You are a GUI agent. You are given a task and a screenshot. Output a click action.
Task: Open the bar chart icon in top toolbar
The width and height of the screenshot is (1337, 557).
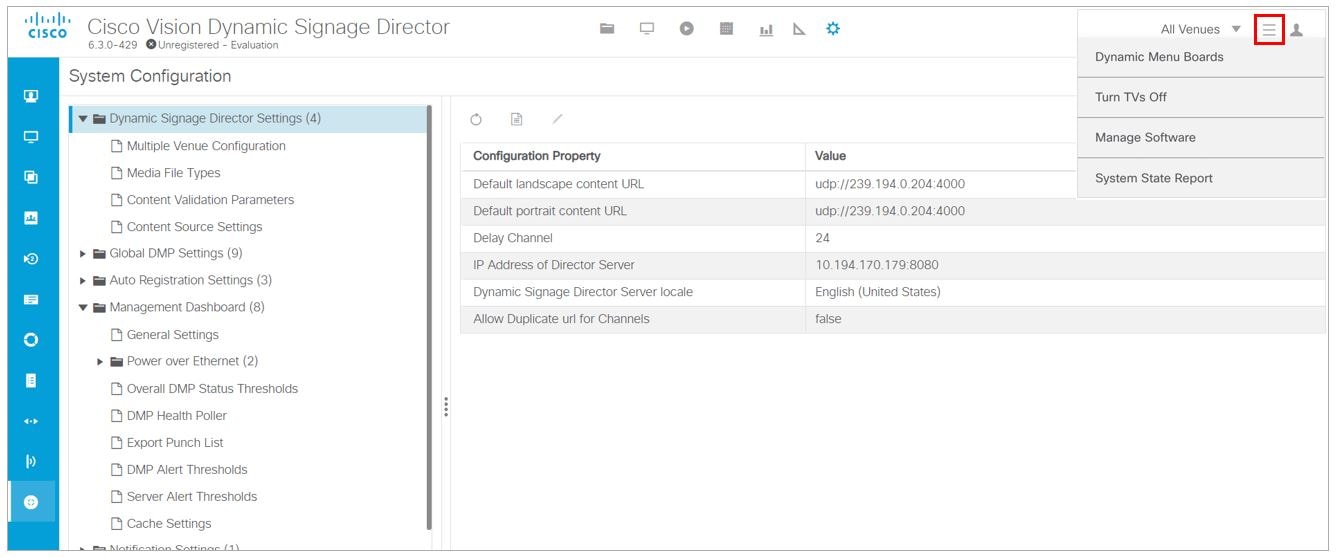point(767,30)
